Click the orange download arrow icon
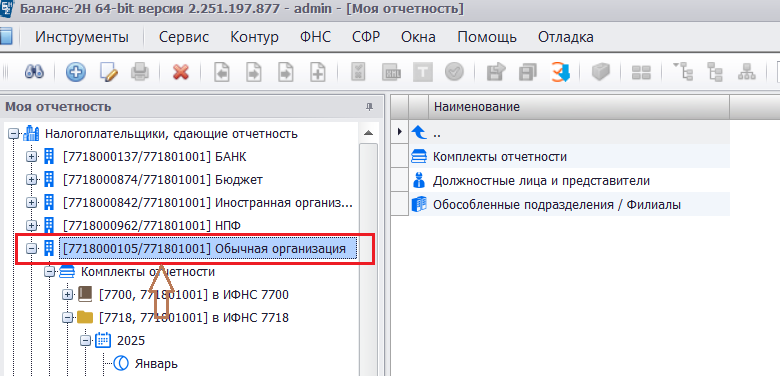The width and height of the screenshot is (780, 376). coord(561,73)
